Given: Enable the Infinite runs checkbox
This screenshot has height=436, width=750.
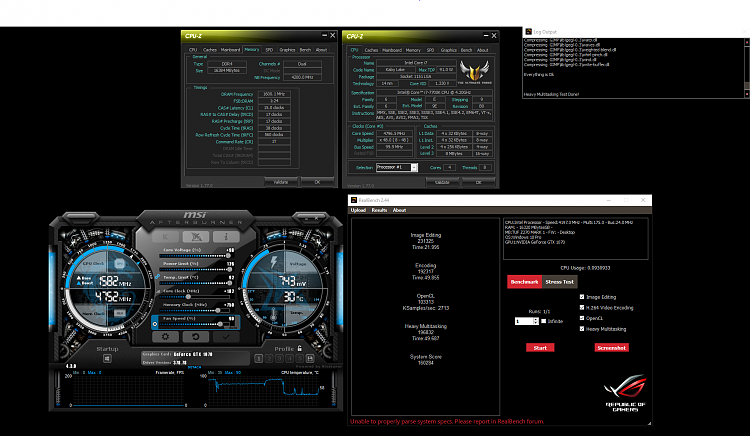Looking at the screenshot, I should (x=543, y=321).
